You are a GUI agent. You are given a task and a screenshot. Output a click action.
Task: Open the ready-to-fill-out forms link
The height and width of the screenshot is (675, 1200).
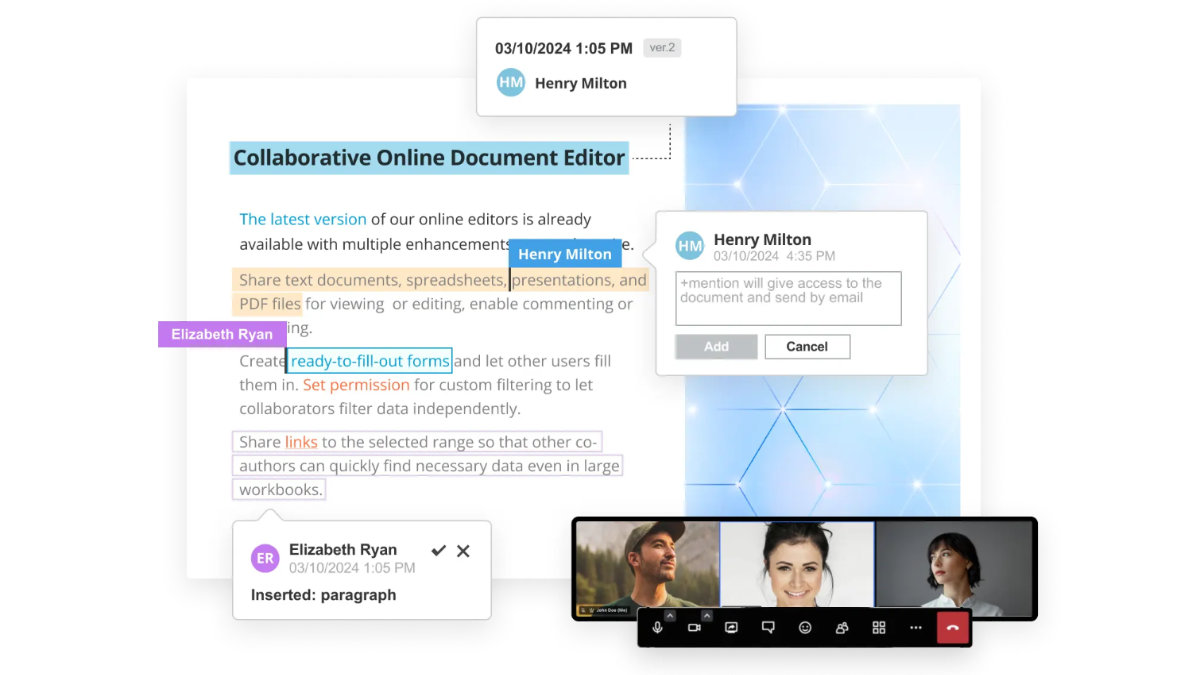368,360
